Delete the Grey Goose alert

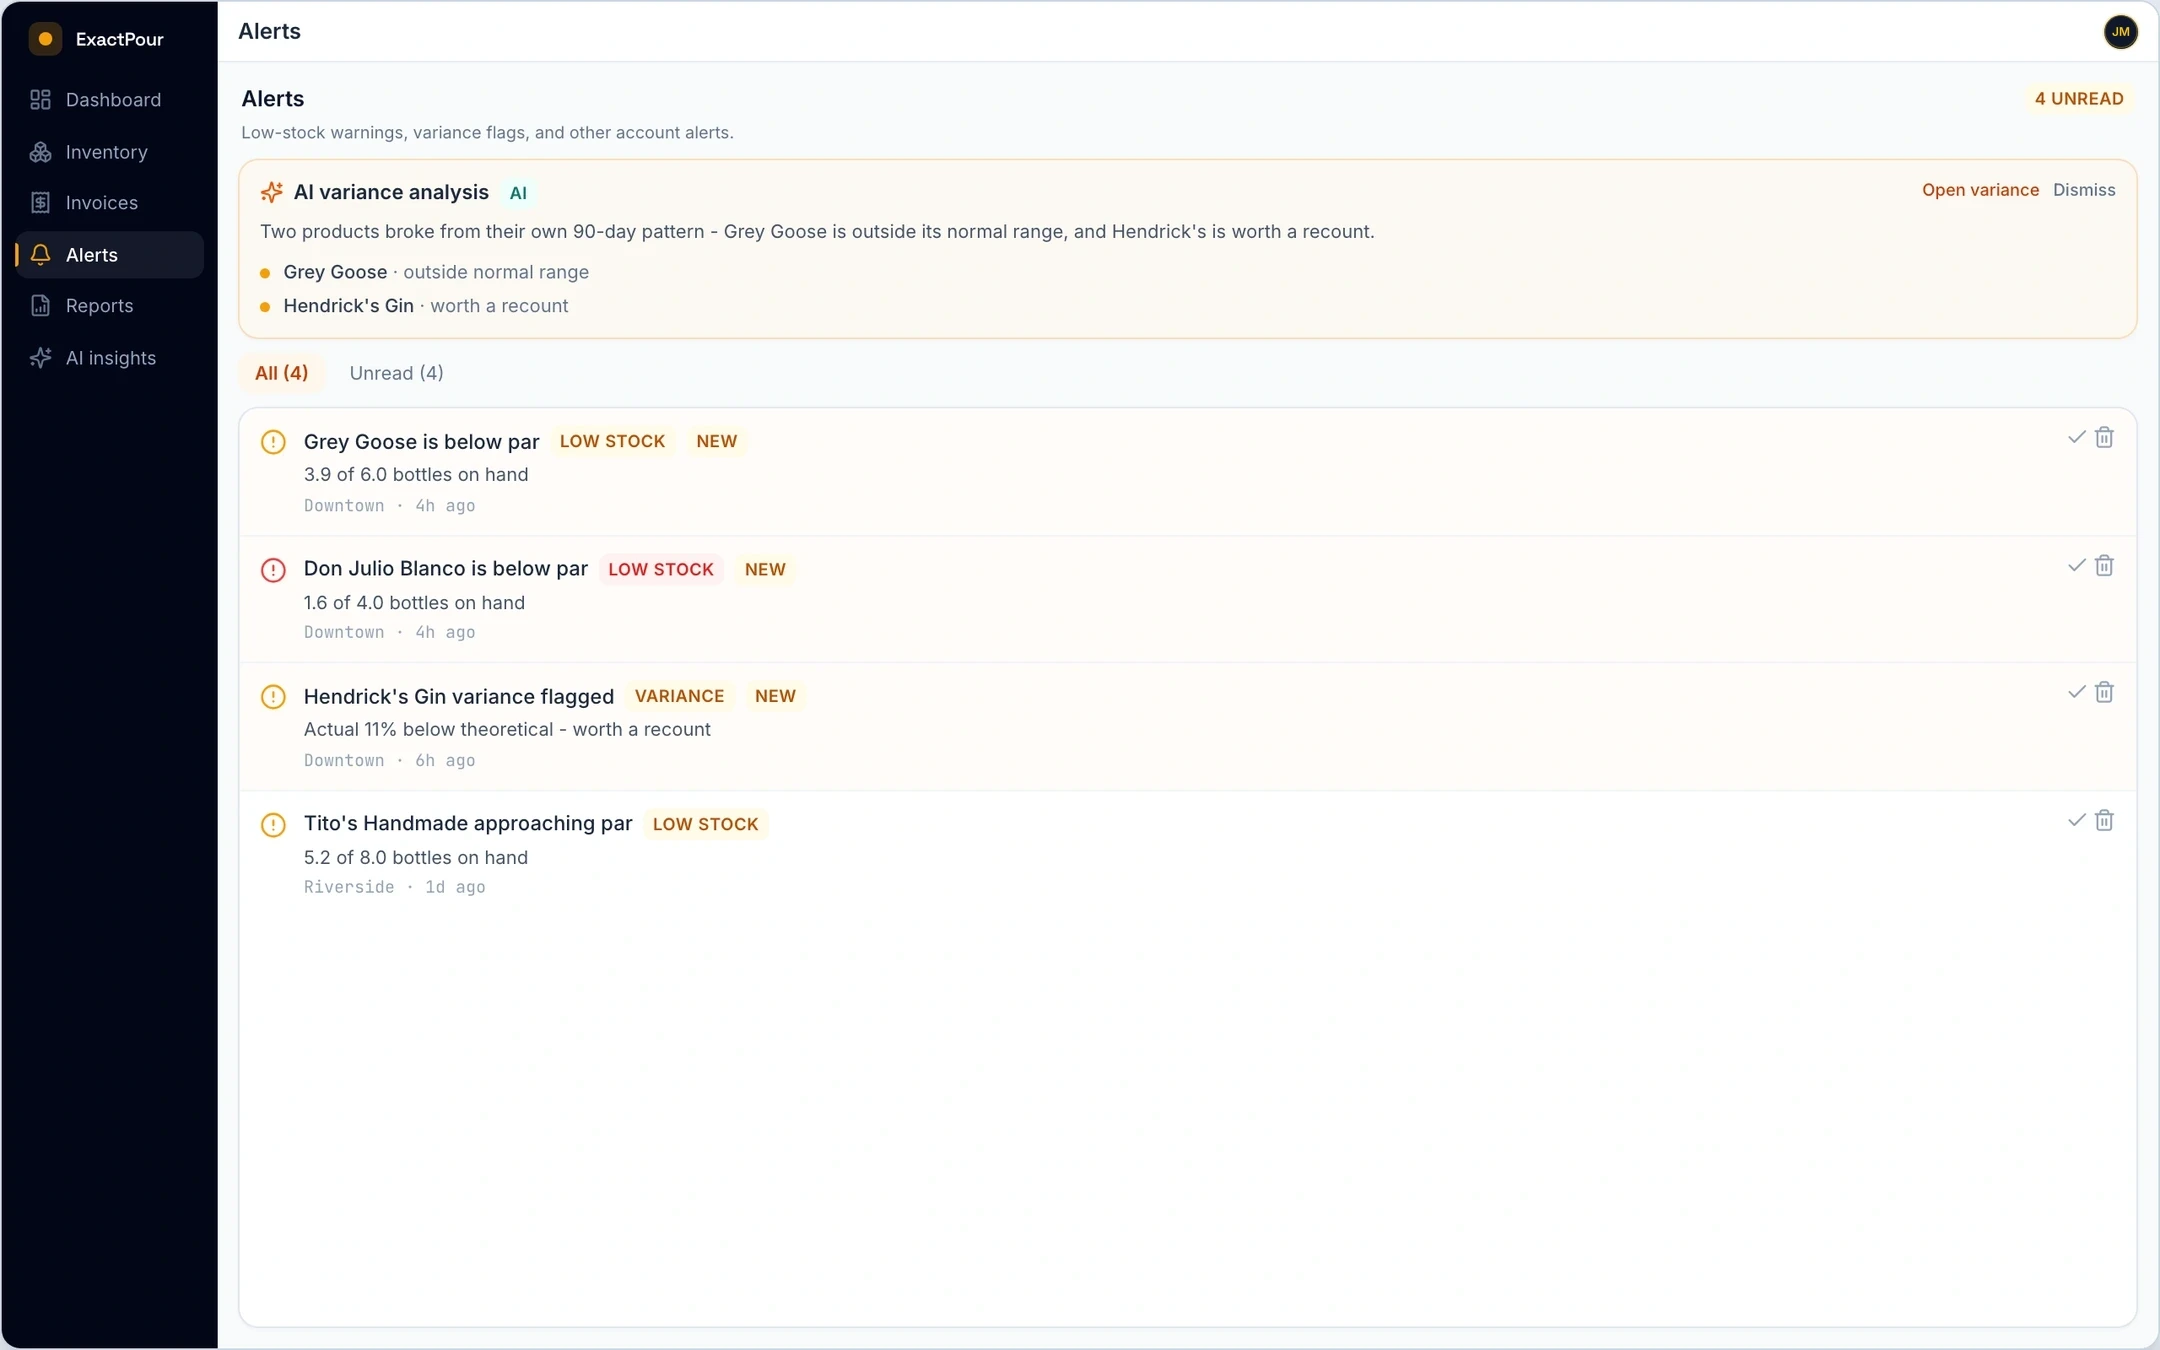point(2104,437)
